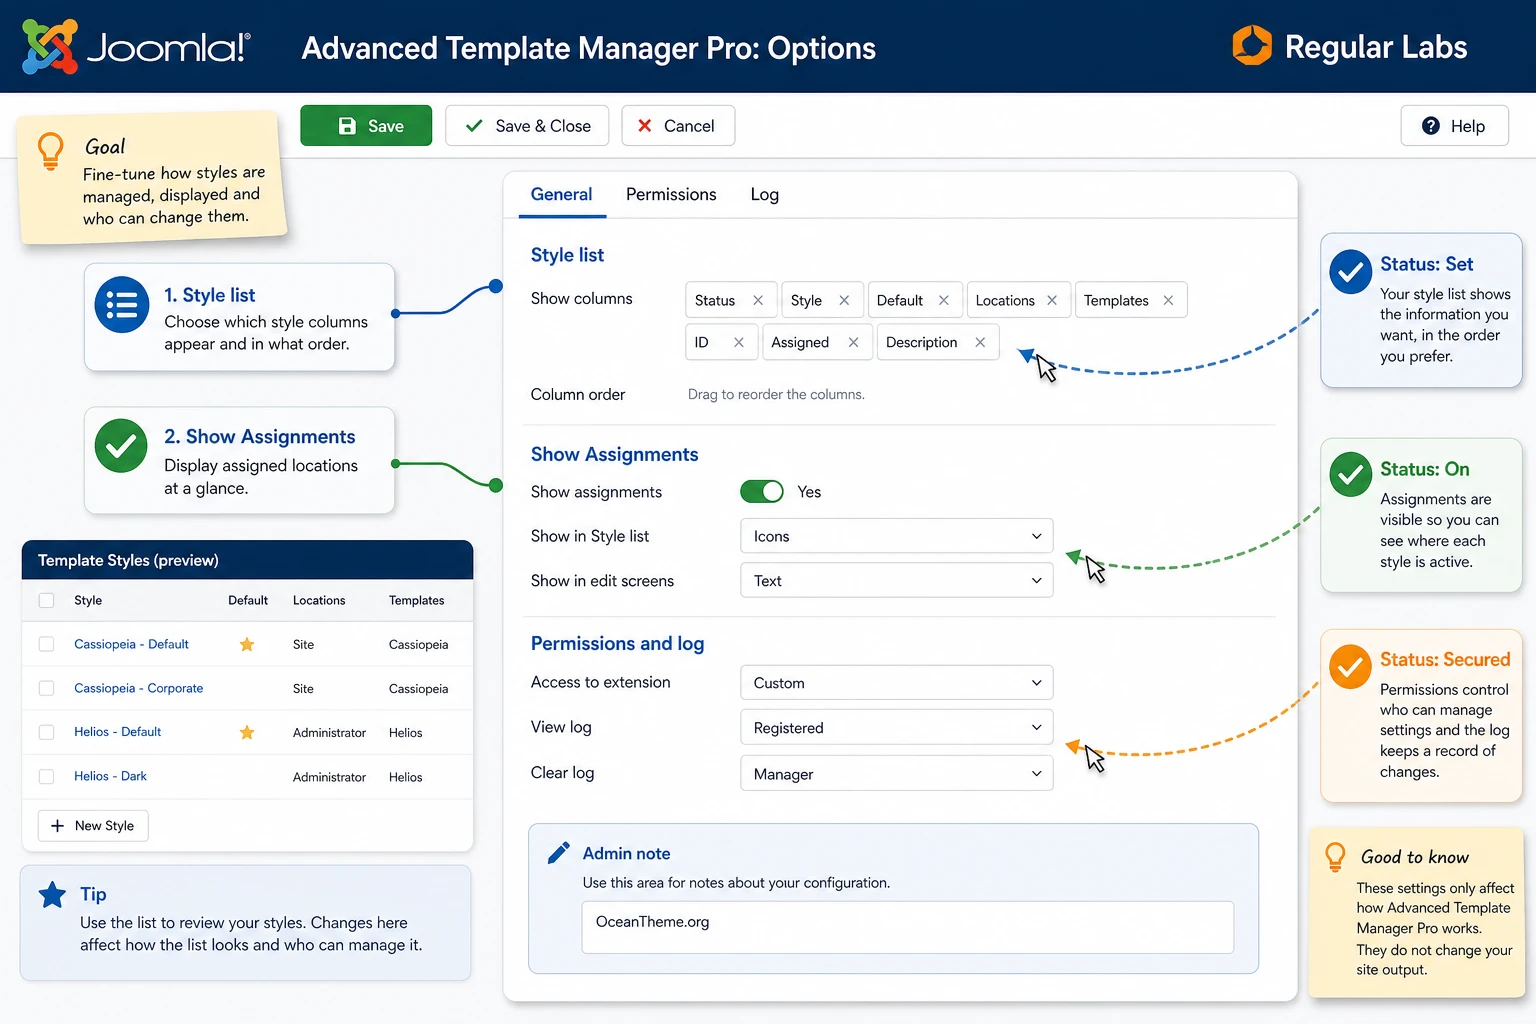Check the Helios - Default row checkbox
Image resolution: width=1536 pixels, height=1024 pixels.
[x=46, y=732]
